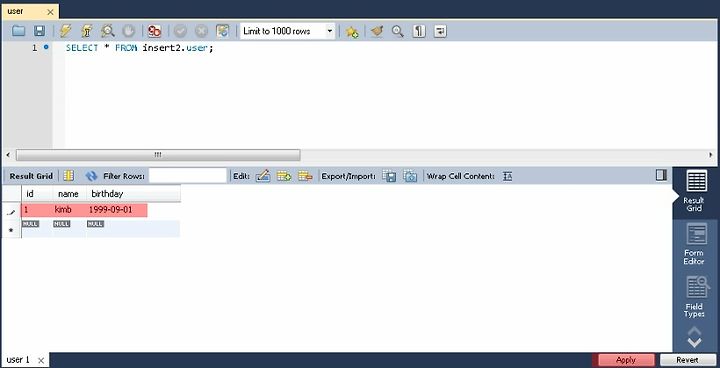
Task: Click the new row asterisk marker
Action: (x=11, y=229)
